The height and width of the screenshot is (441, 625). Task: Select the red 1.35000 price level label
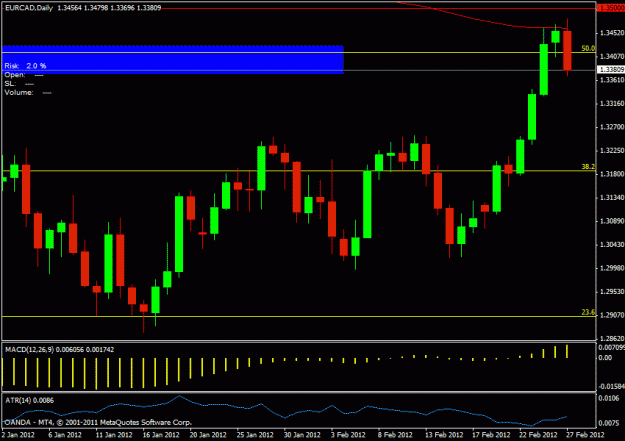(611, 8)
